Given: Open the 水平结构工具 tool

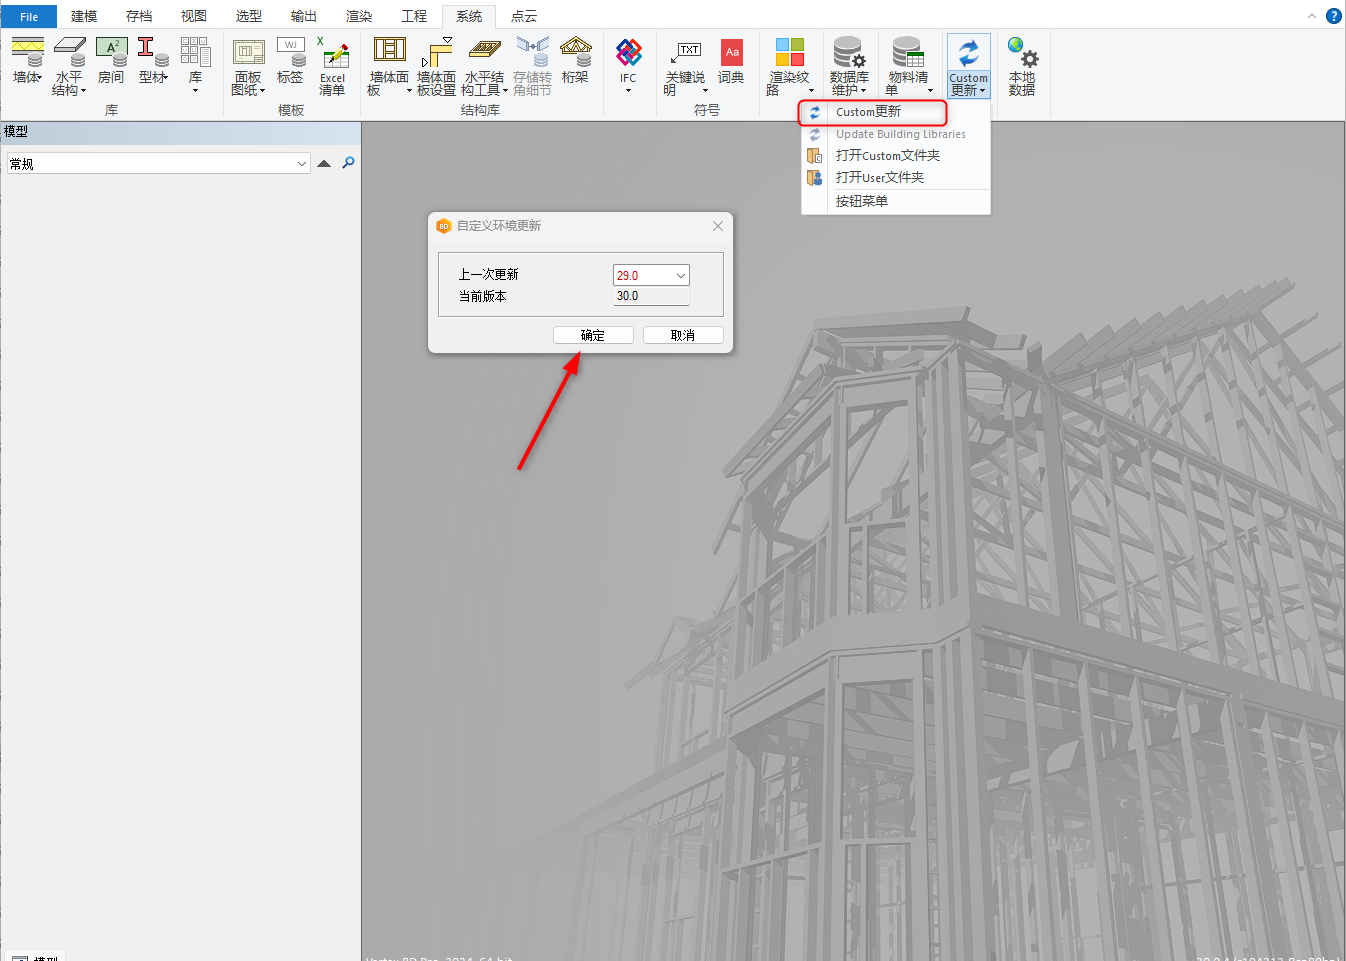Looking at the screenshot, I should click(484, 66).
